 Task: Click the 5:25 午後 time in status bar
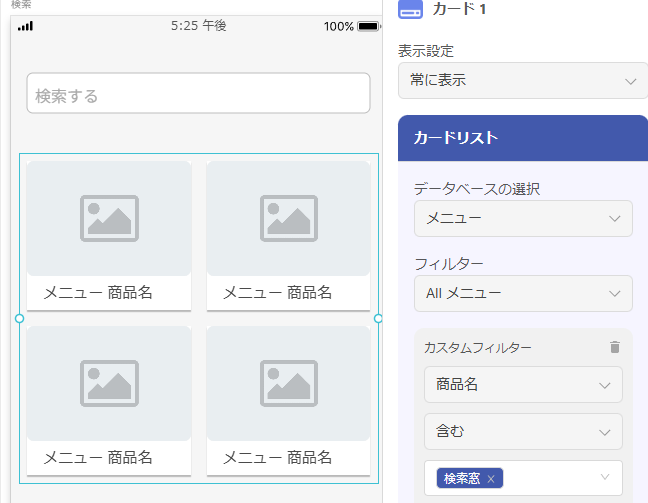(x=199, y=26)
